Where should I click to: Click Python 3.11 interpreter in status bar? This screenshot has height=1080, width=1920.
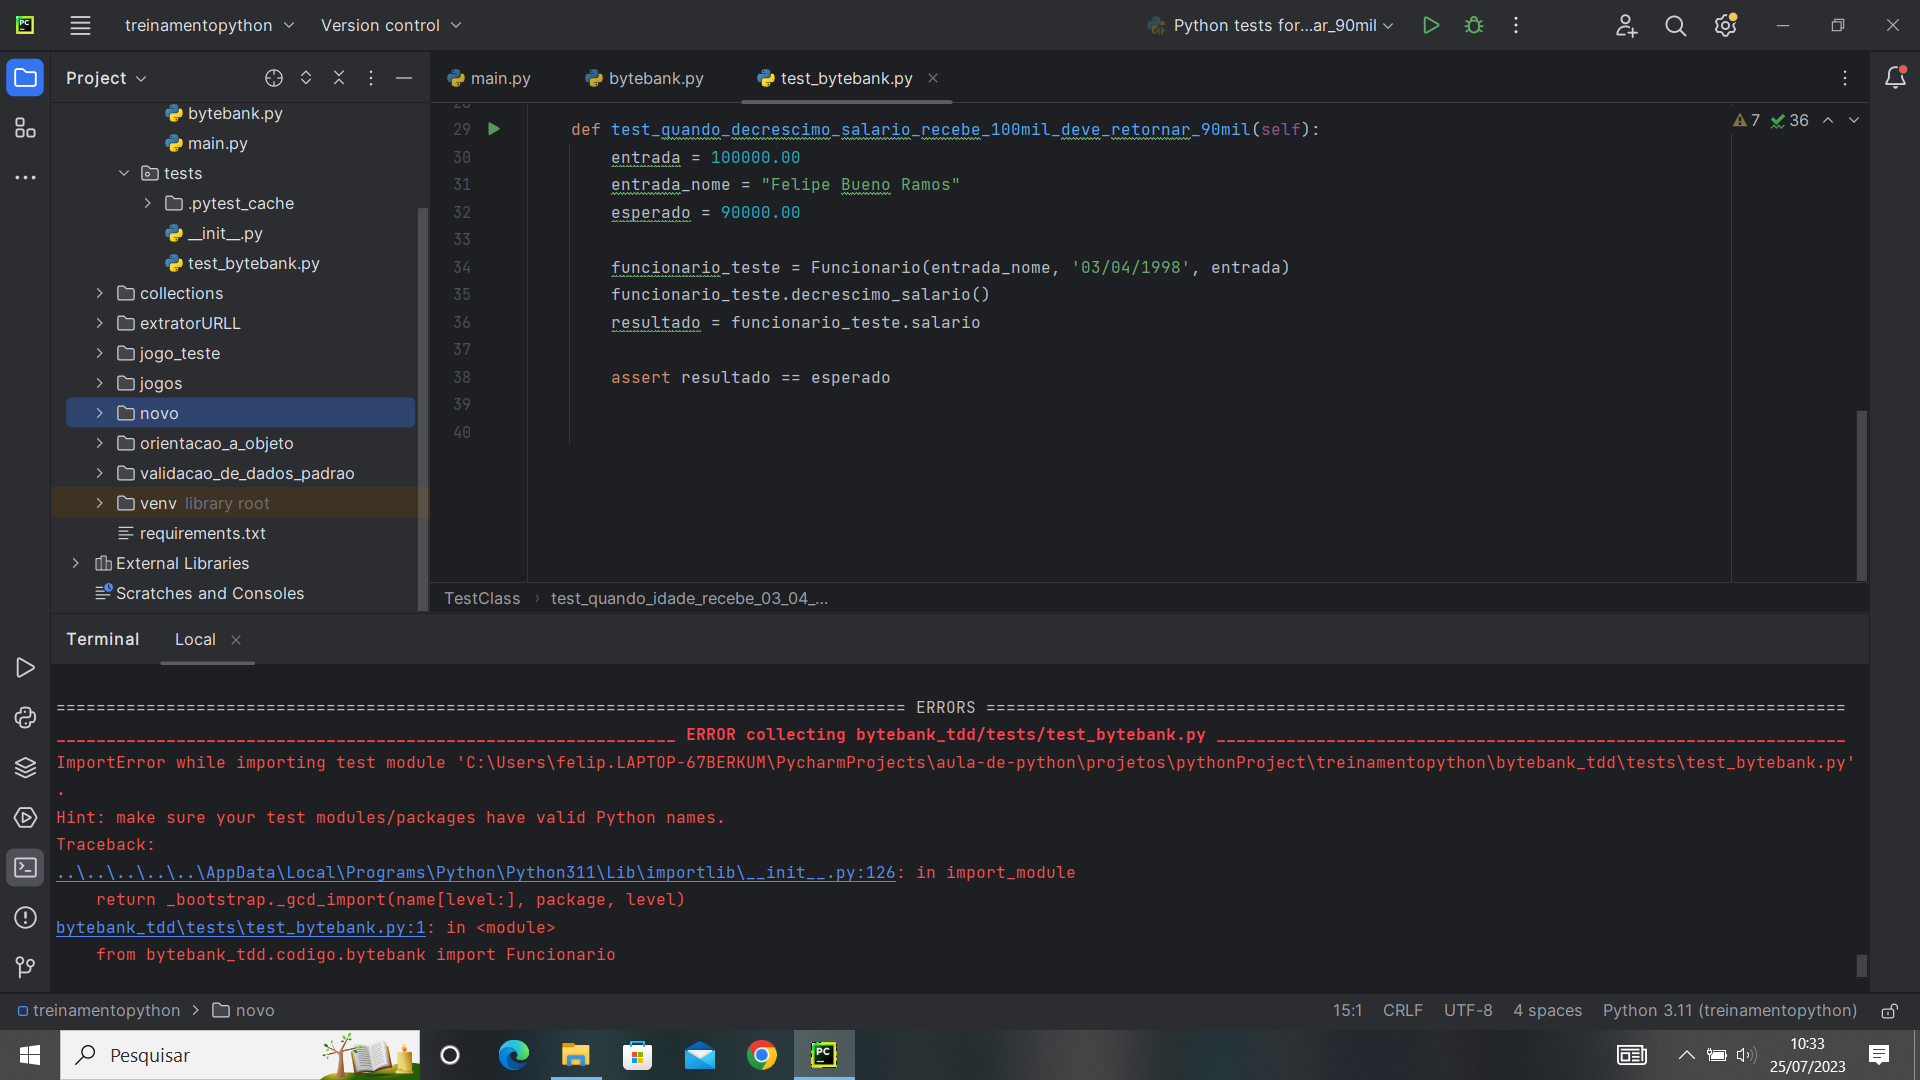click(x=1730, y=1011)
